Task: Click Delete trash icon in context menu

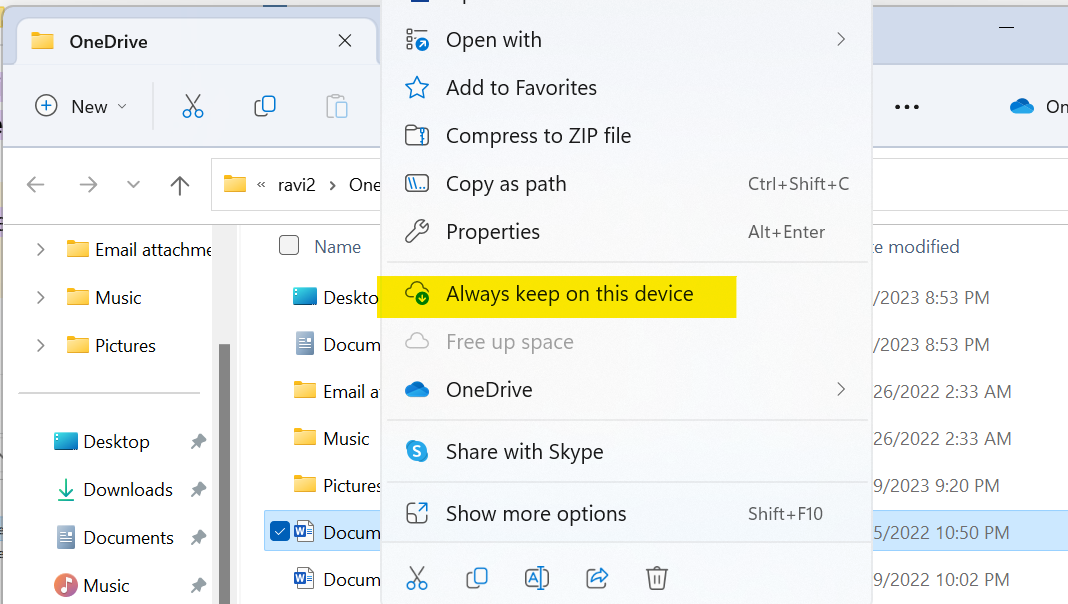Action: pos(657,578)
